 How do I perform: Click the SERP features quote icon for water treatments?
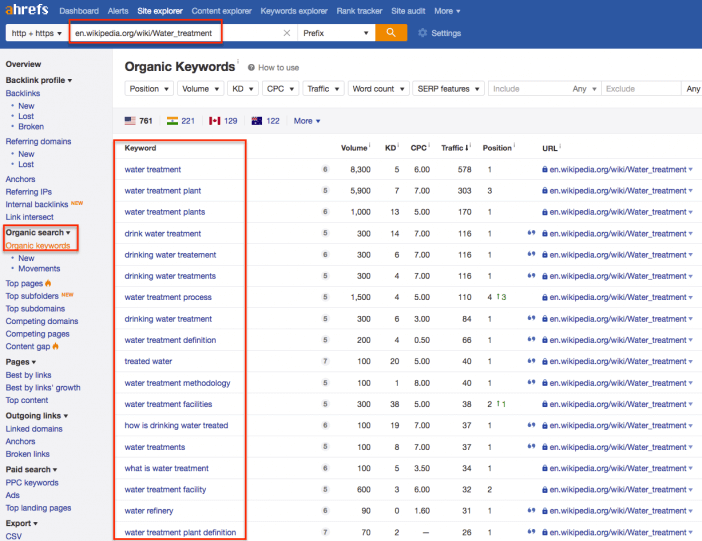click(531, 447)
